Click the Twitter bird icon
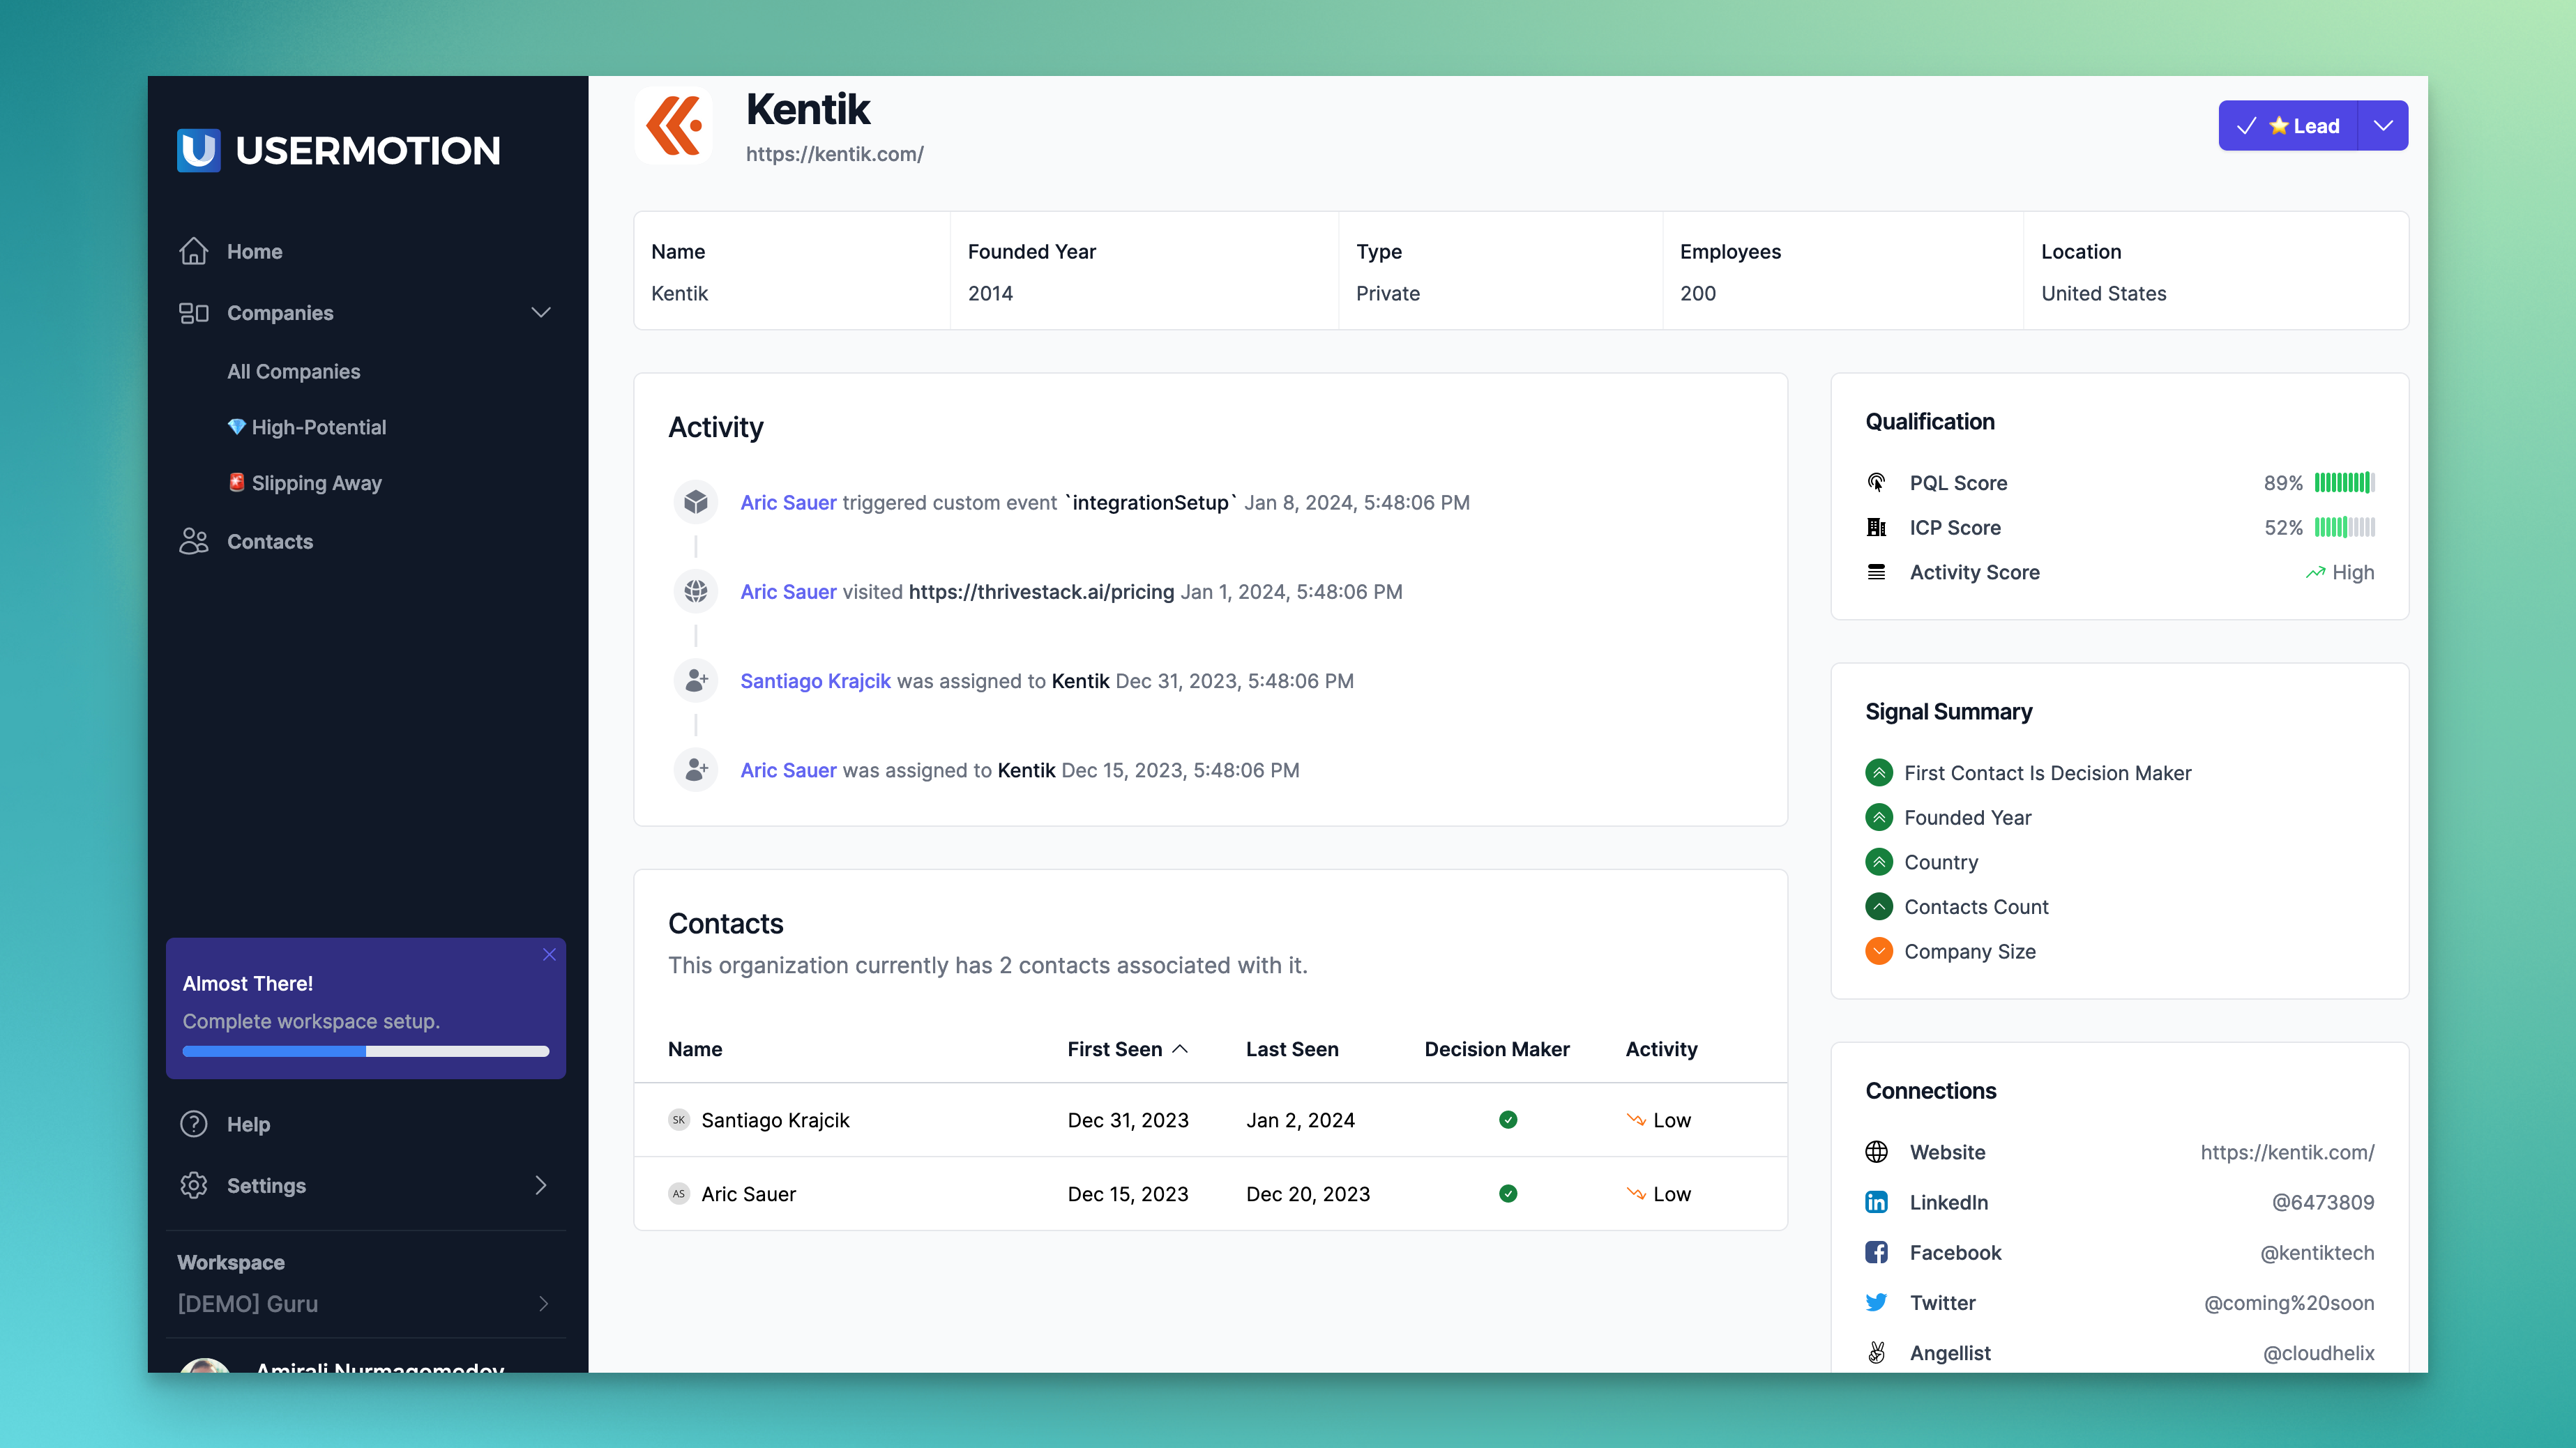 (x=1876, y=1302)
